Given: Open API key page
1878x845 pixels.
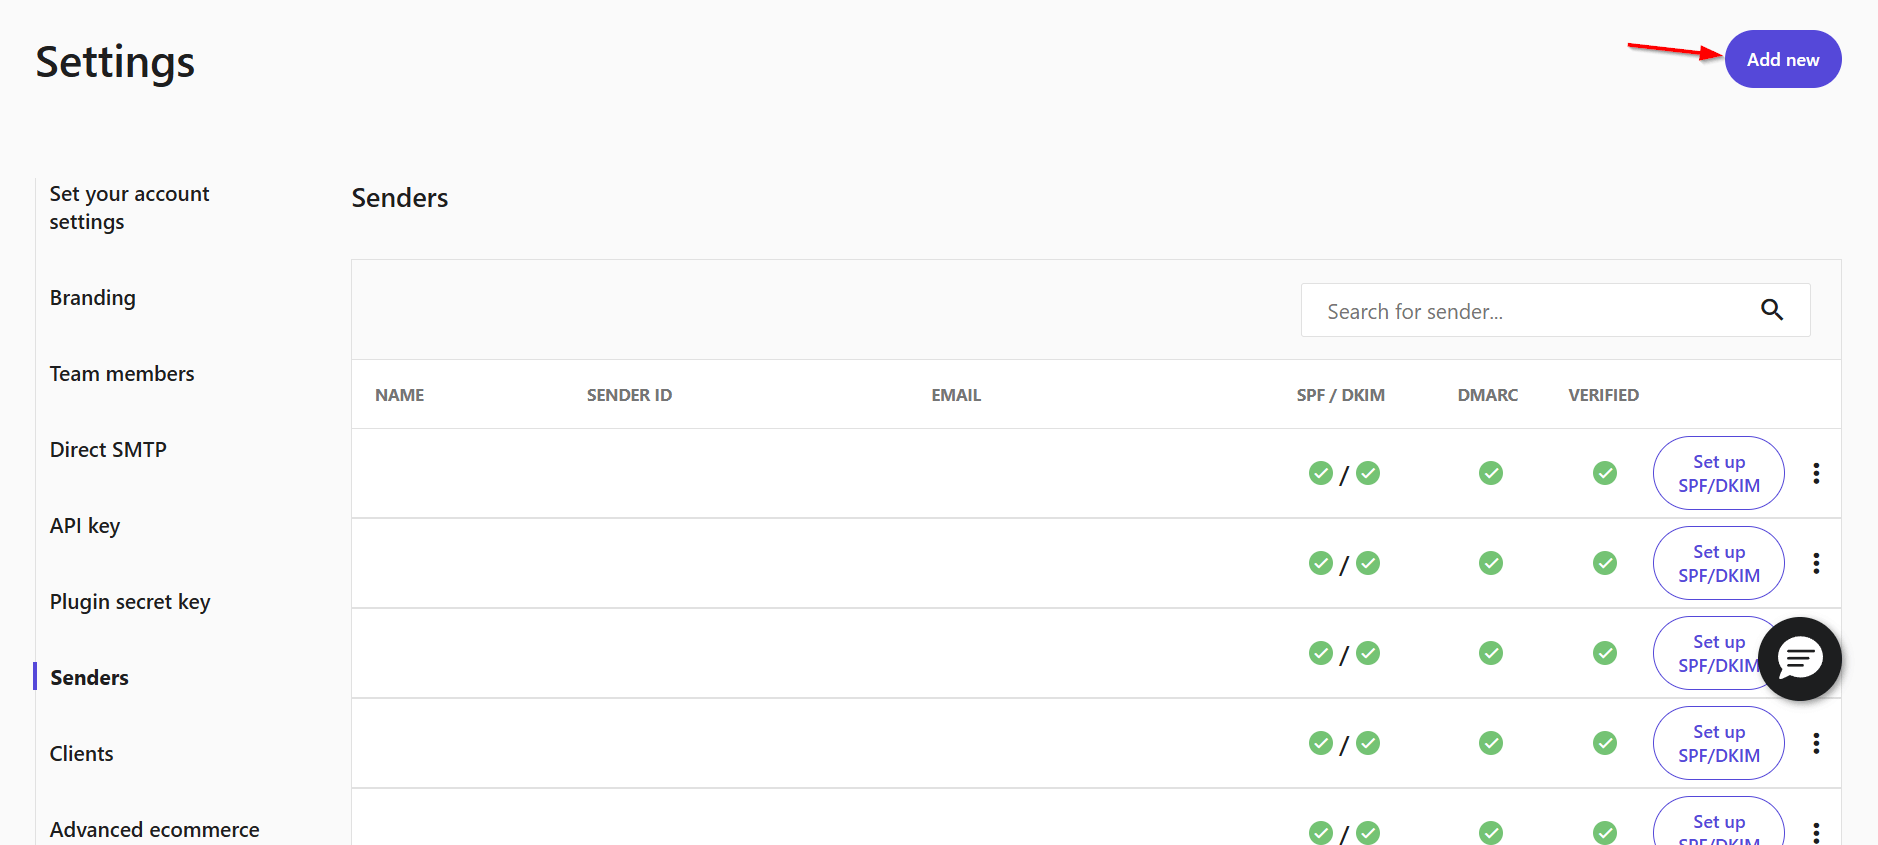Looking at the screenshot, I should 85,526.
